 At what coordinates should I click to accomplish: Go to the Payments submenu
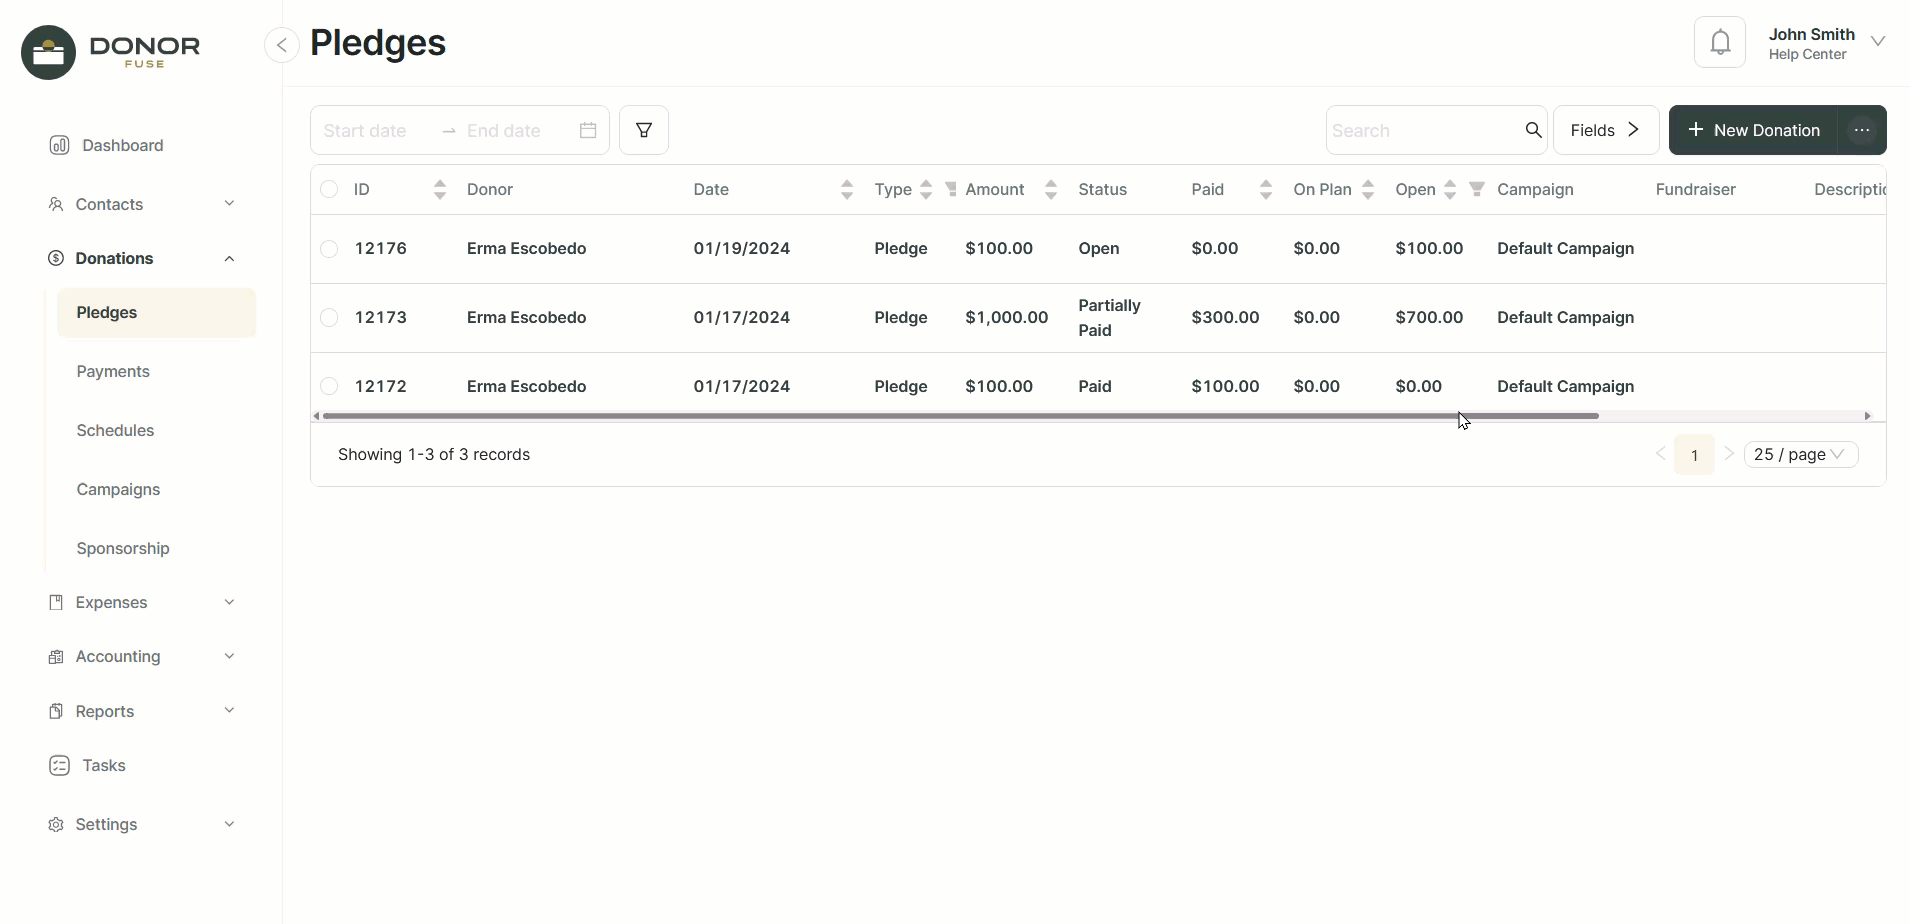(113, 371)
